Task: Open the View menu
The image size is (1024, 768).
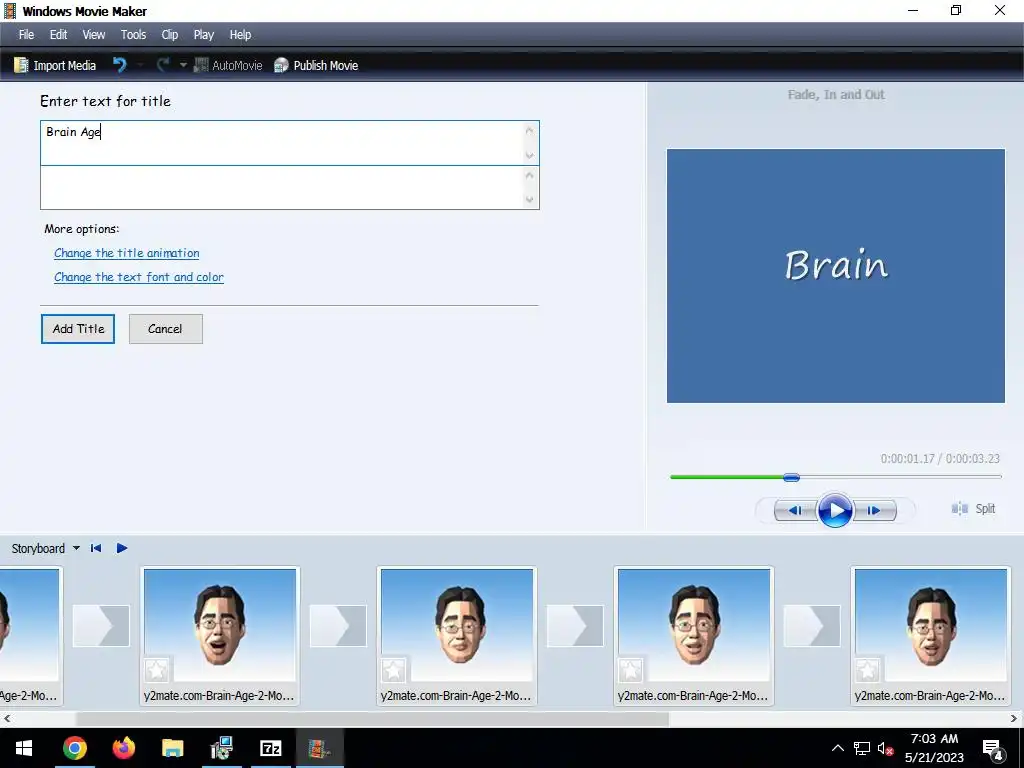Action: (93, 35)
